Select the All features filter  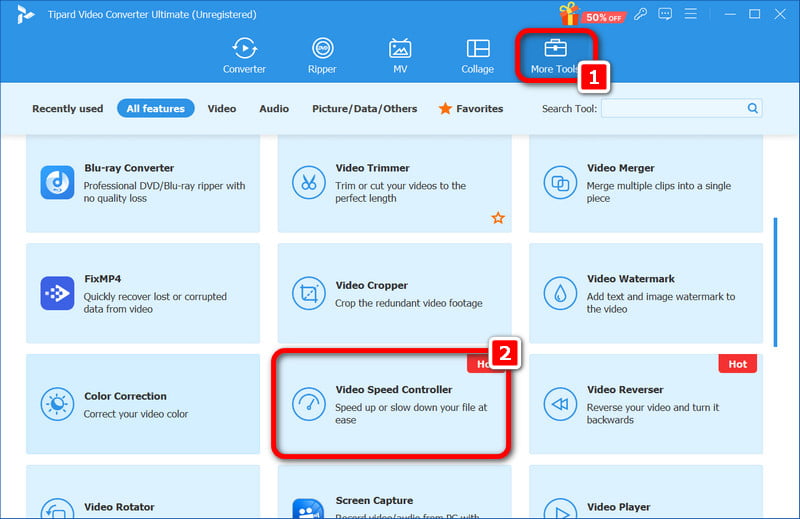point(156,108)
